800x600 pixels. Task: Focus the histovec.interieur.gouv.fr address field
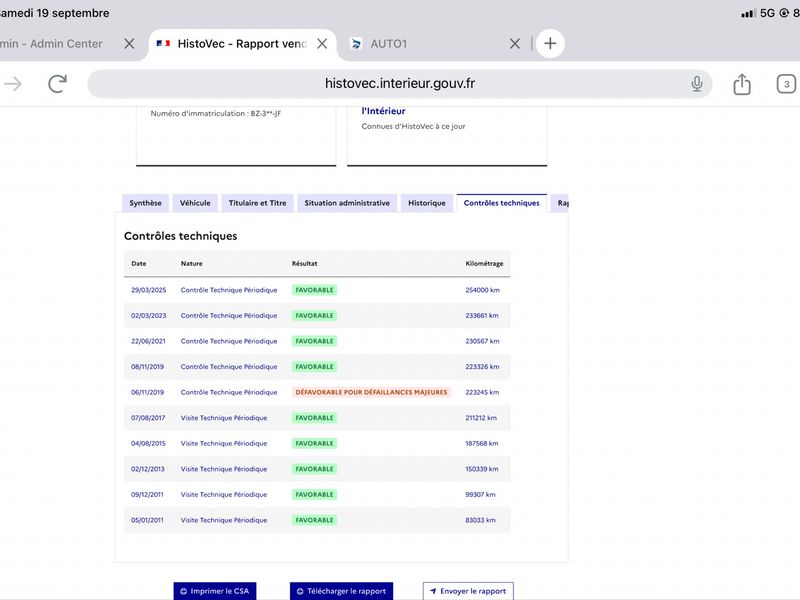pos(399,84)
